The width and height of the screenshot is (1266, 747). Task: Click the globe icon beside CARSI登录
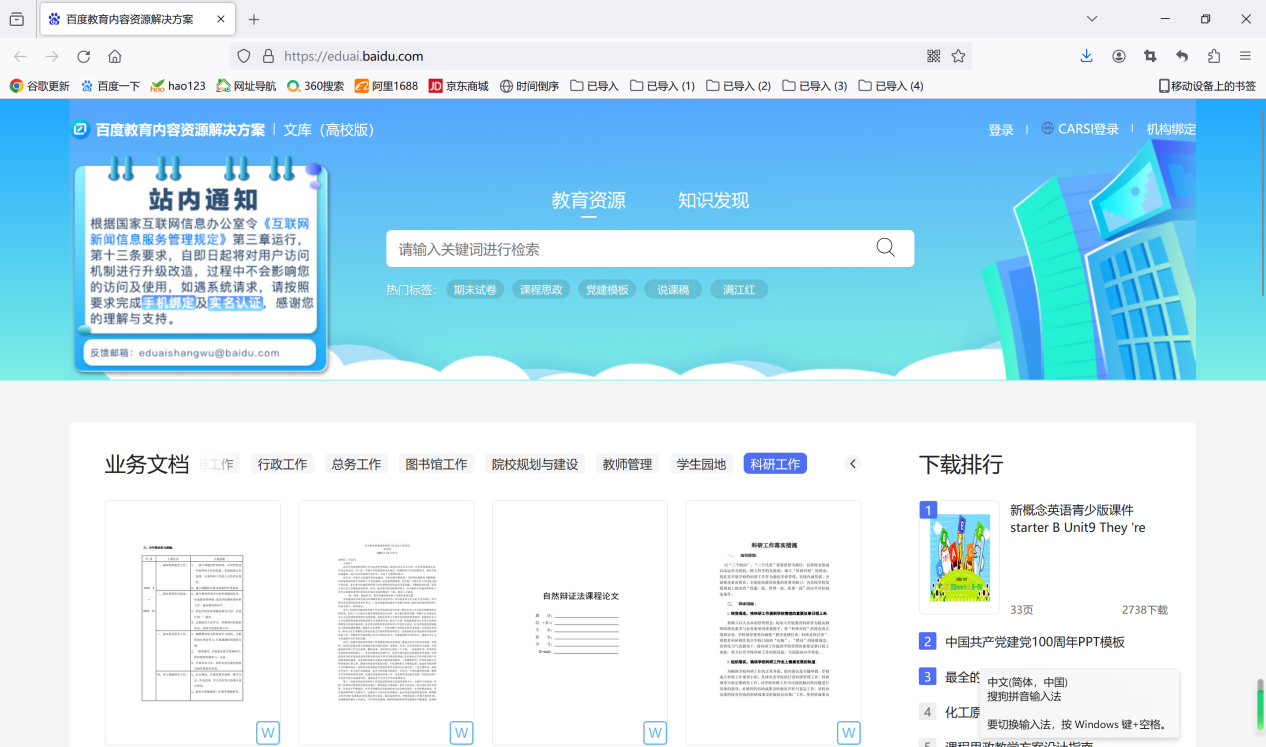pos(1048,128)
